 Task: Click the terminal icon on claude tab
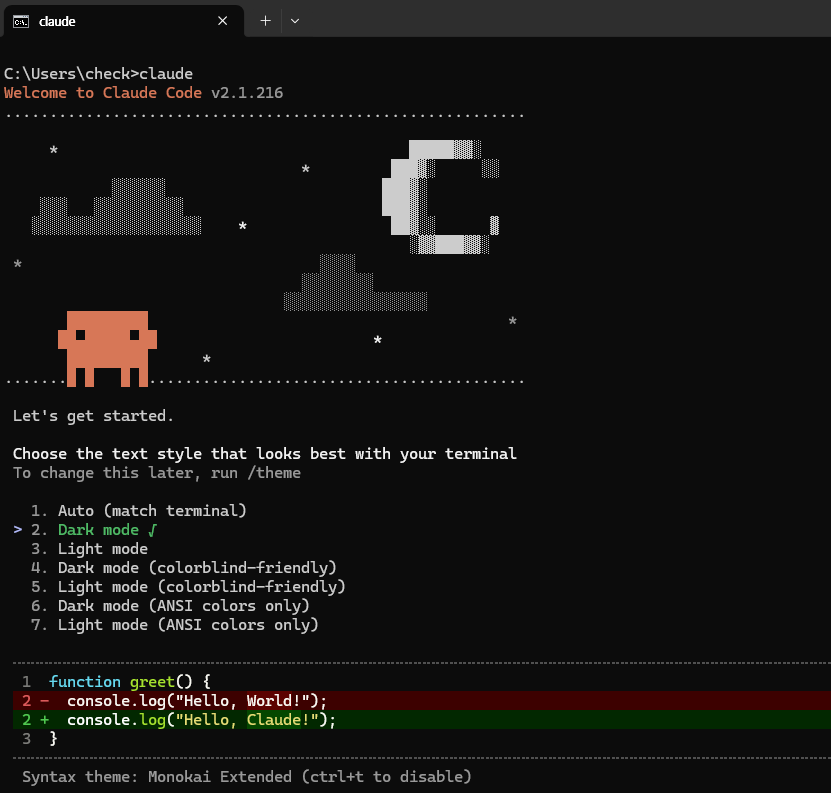[x=21, y=22]
